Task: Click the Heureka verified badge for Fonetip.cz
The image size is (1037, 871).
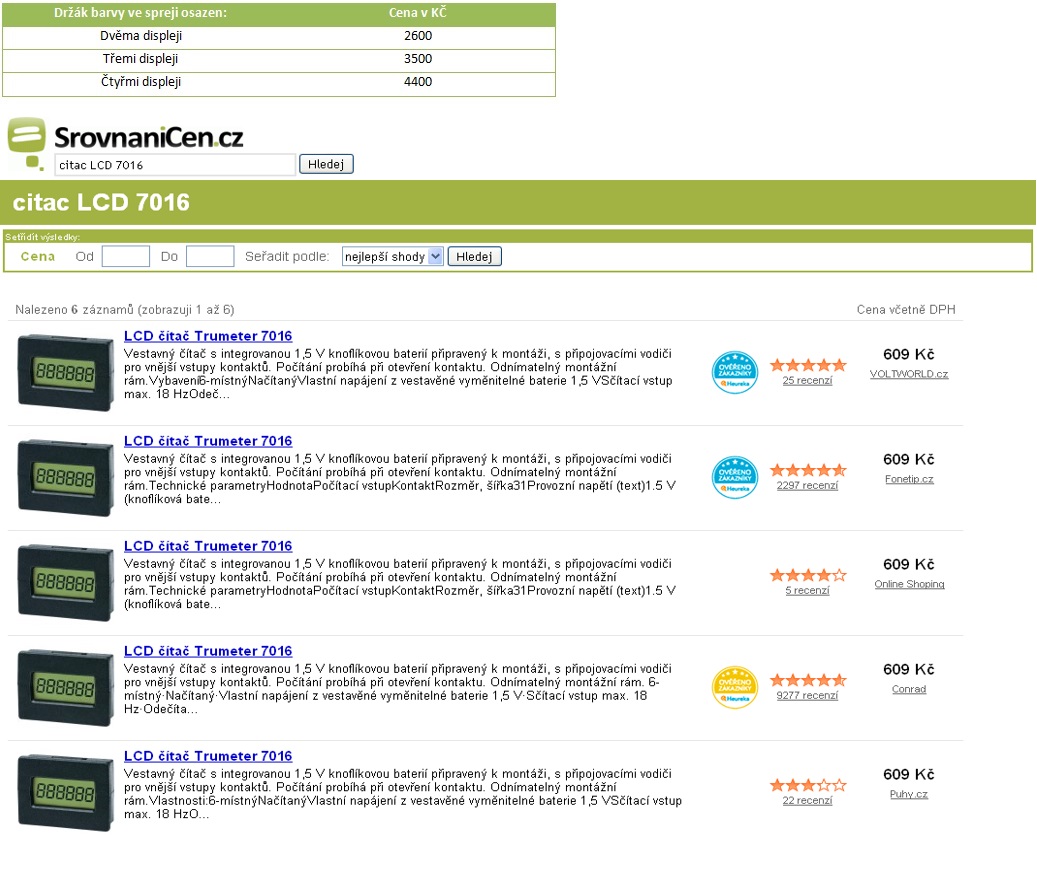Action: pos(735,477)
